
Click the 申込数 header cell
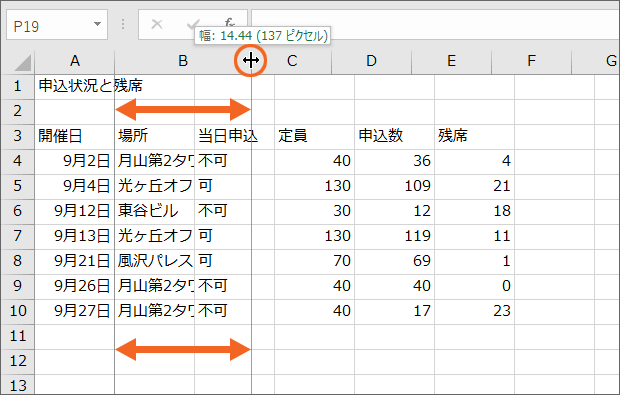tap(394, 136)
